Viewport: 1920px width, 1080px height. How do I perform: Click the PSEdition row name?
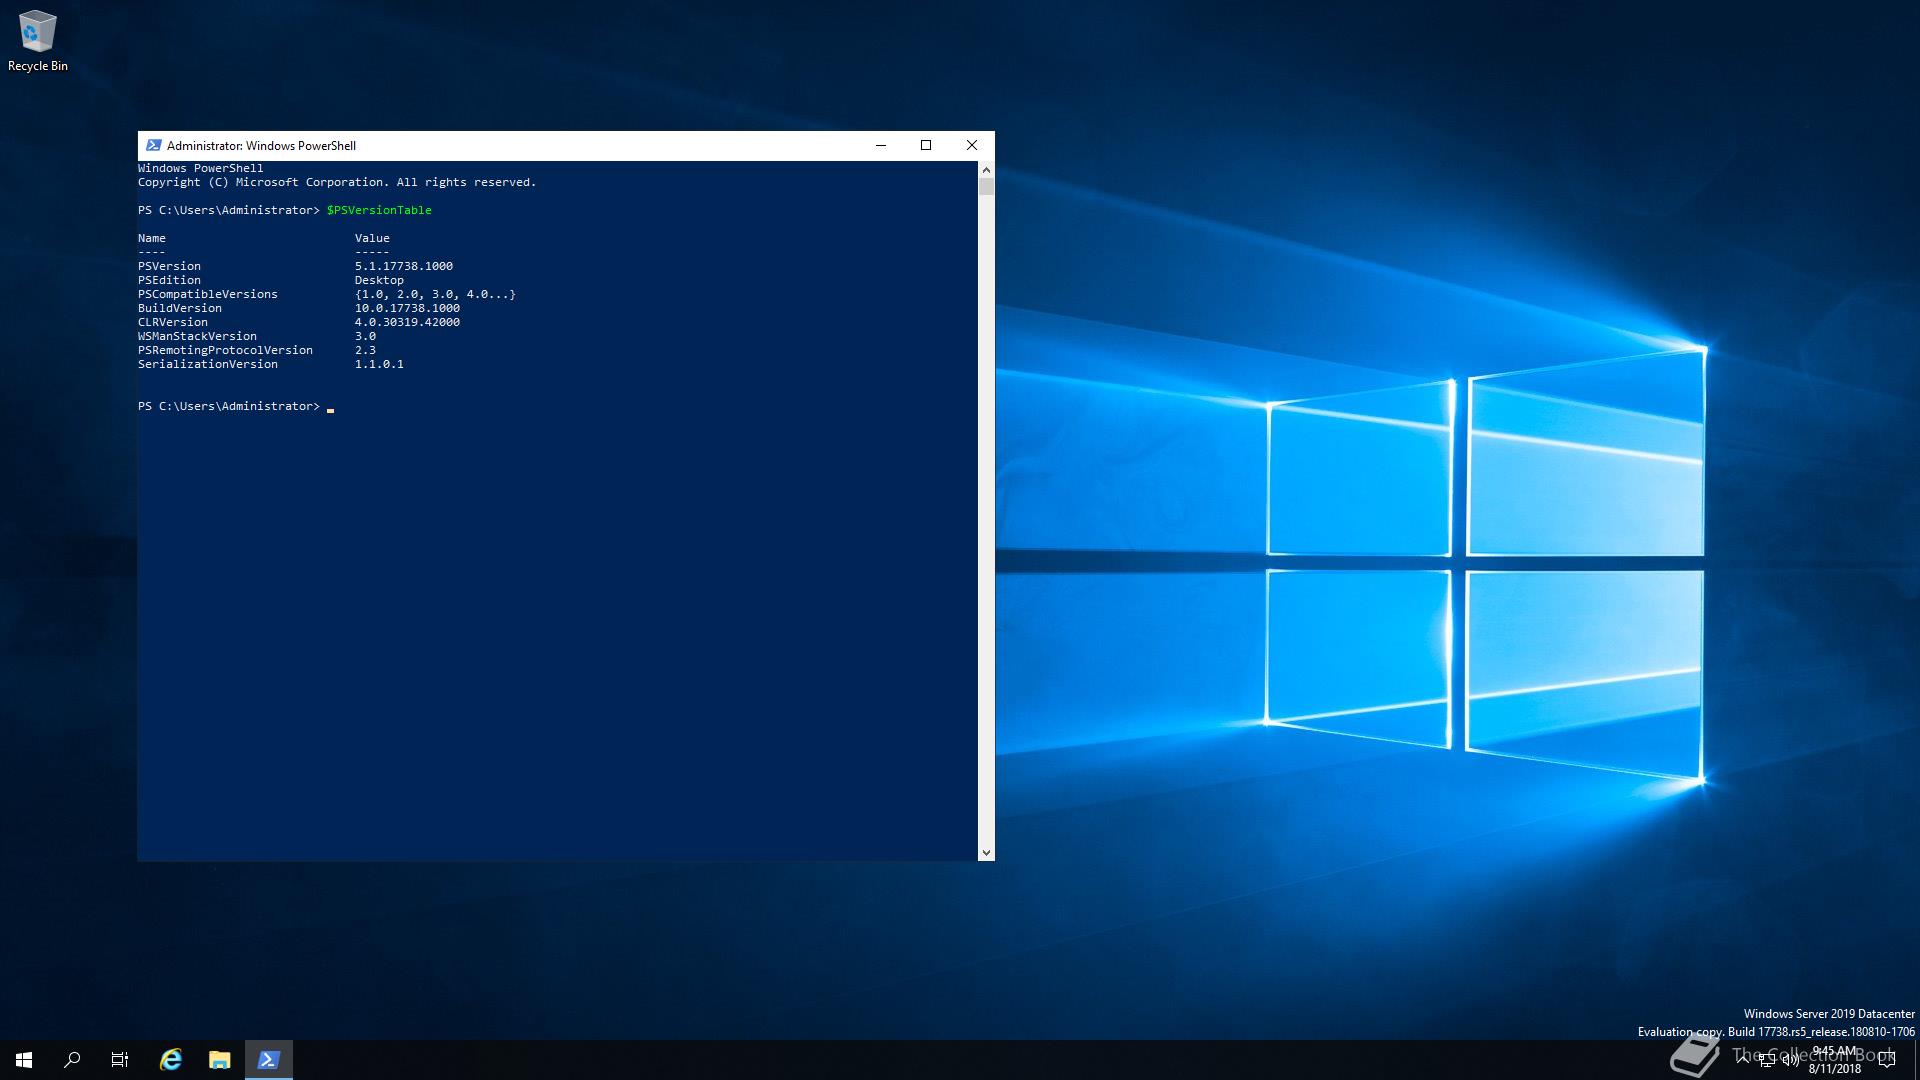(x=169, y=280)
